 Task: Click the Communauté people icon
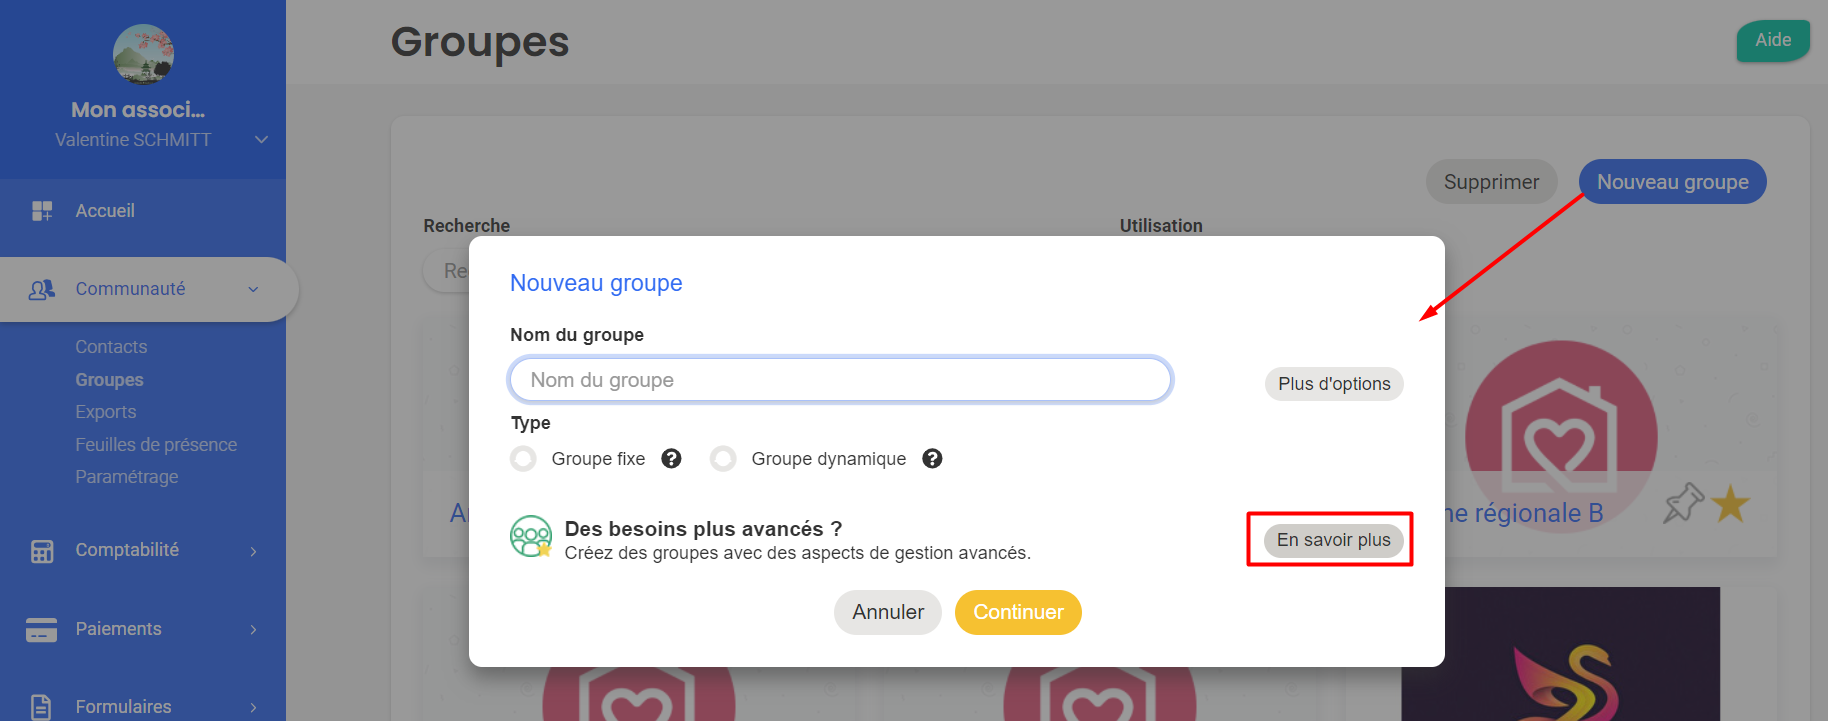pos(42,290)
